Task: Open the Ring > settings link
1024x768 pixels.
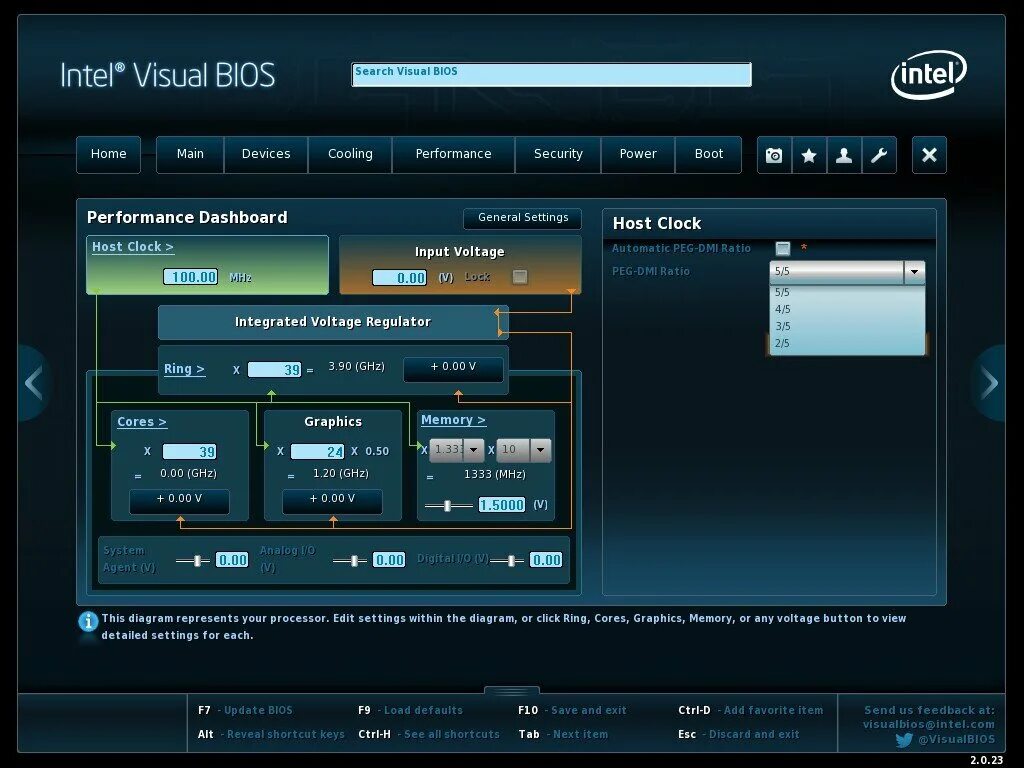Action: (x=184, y=369)
